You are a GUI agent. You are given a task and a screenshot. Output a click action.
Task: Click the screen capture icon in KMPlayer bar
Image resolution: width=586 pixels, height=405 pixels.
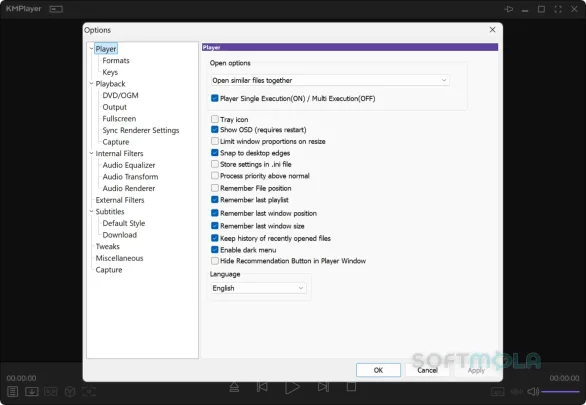89,391
